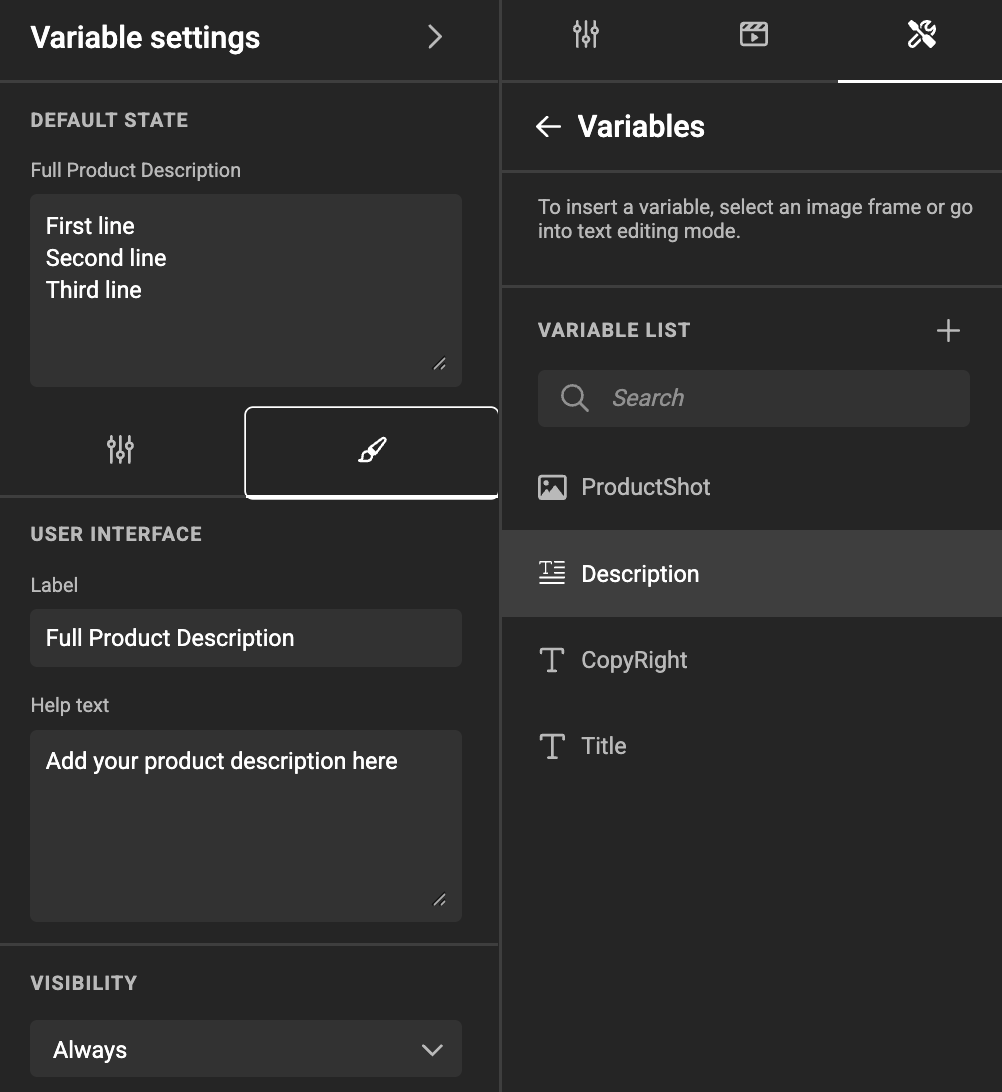Select the CopyRight variable
The image size is (1002, 1092).
coord(751,660)
